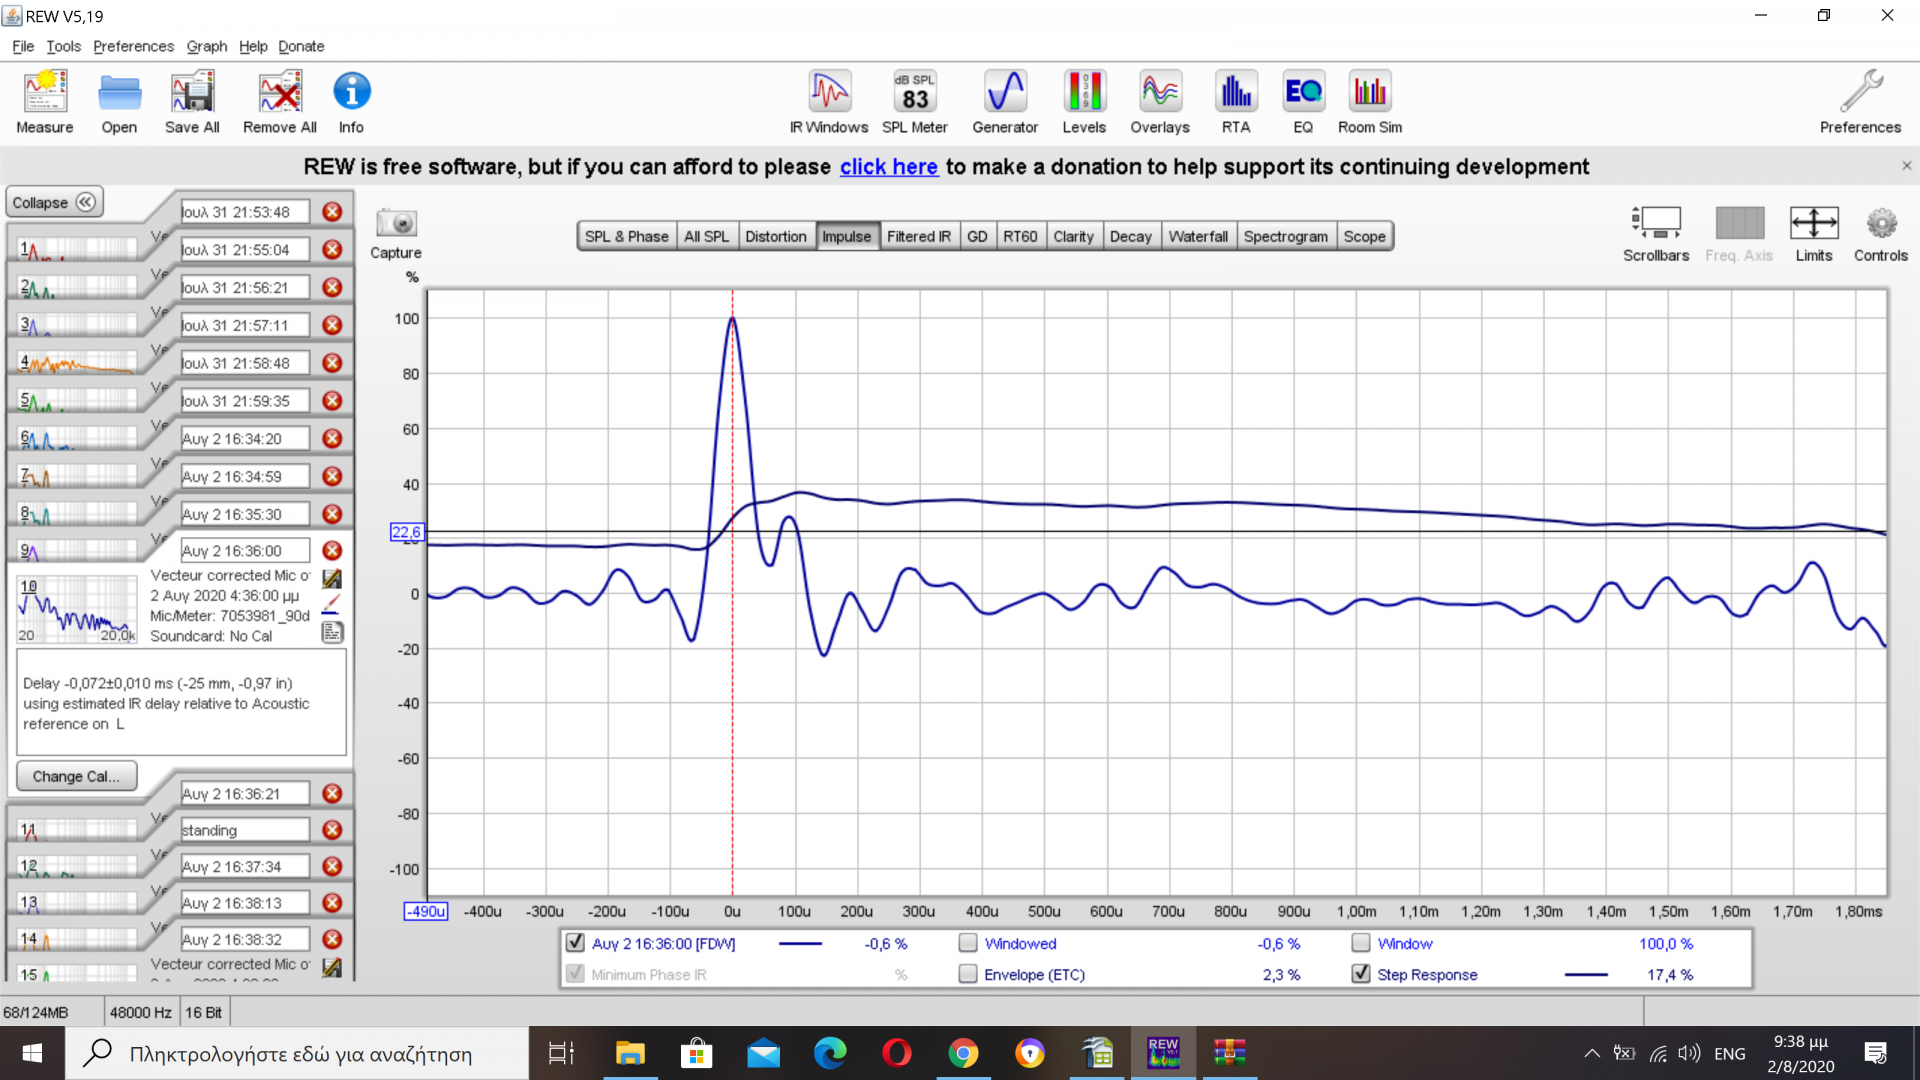This screenshot has height=1080, width=1920.
Task: Open the Tools menu
Action: pos(63,46)
